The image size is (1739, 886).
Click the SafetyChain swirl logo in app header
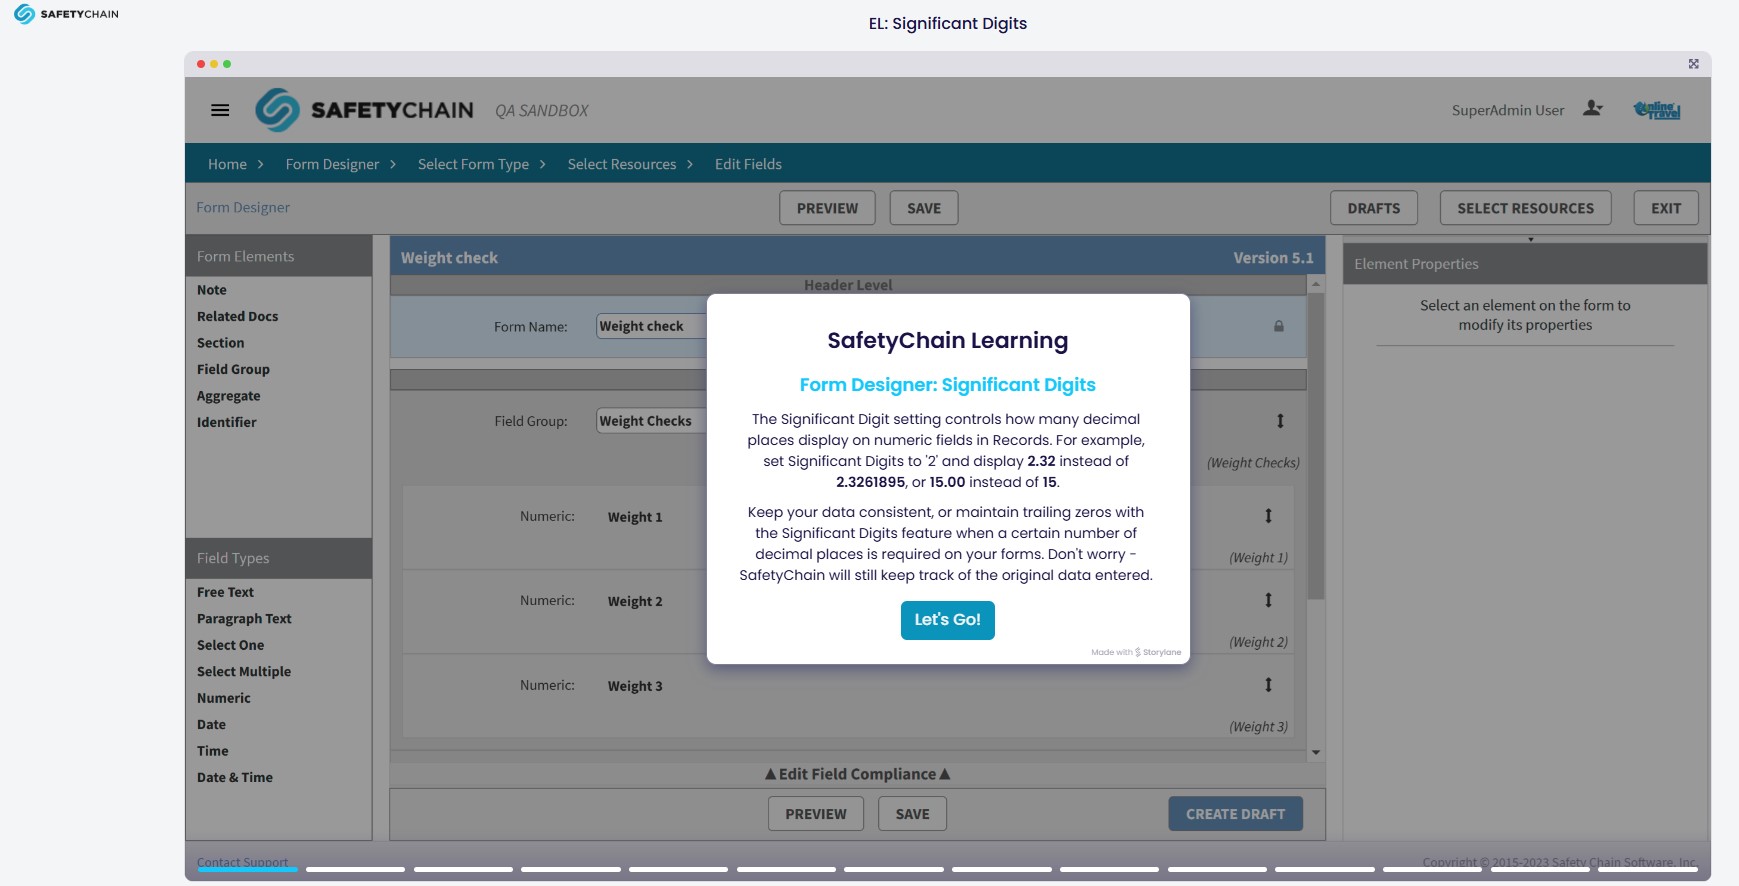coord(277,110)
